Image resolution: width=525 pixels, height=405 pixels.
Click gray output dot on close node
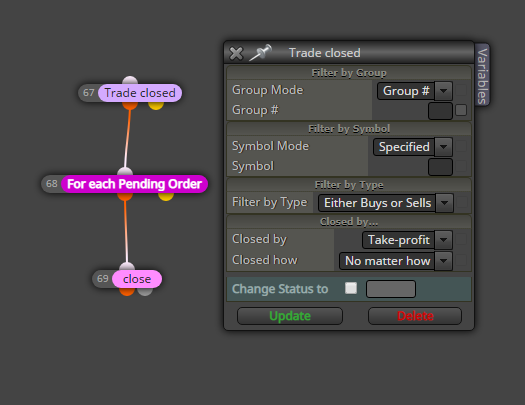pyautogui.click(x=145, y=292)
